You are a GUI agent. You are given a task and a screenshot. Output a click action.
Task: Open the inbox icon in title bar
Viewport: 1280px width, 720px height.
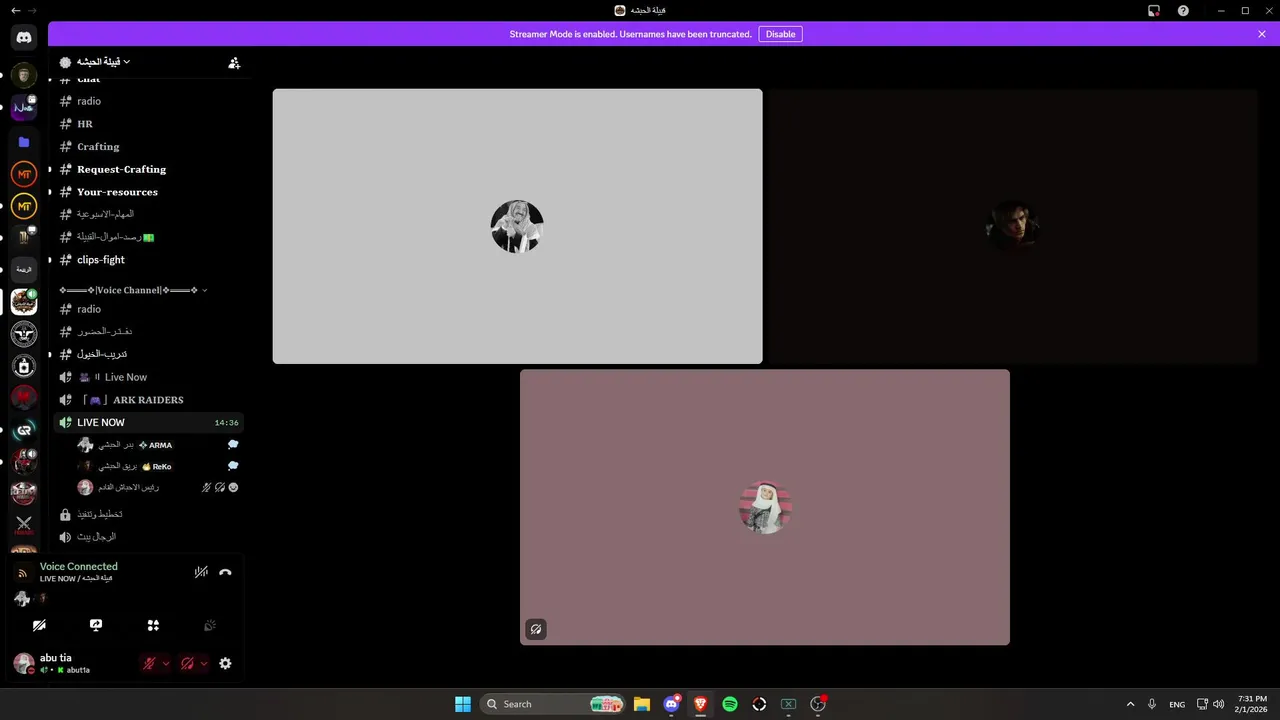coord(1154,10)
